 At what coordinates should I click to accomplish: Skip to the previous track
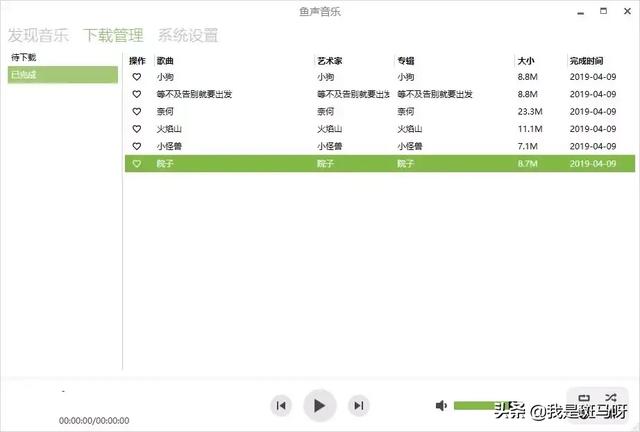click(x=281, y=405)
